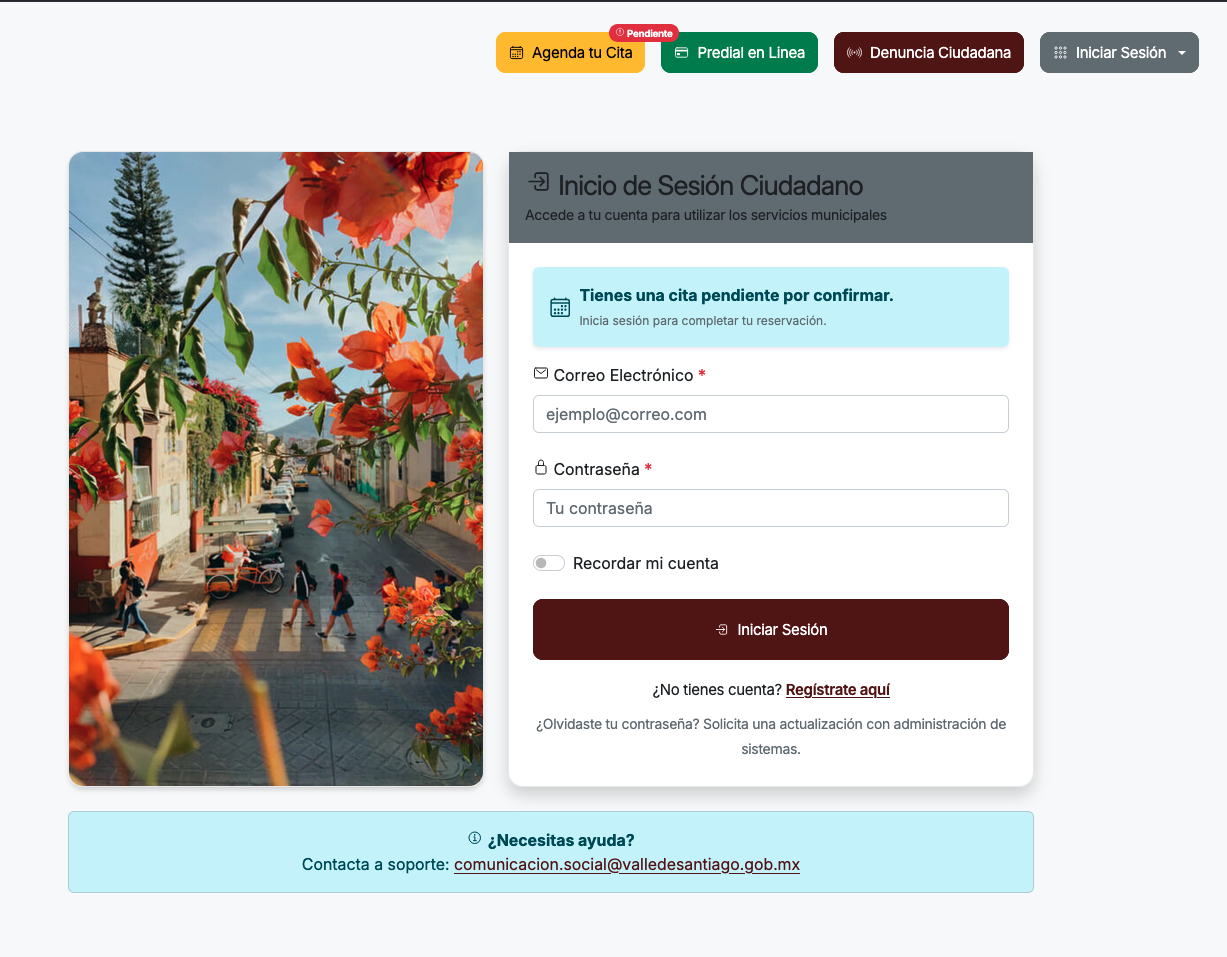Follow the Regístrate aquí link
Viewport: 1227px width, 957px height.
point(838,690)
